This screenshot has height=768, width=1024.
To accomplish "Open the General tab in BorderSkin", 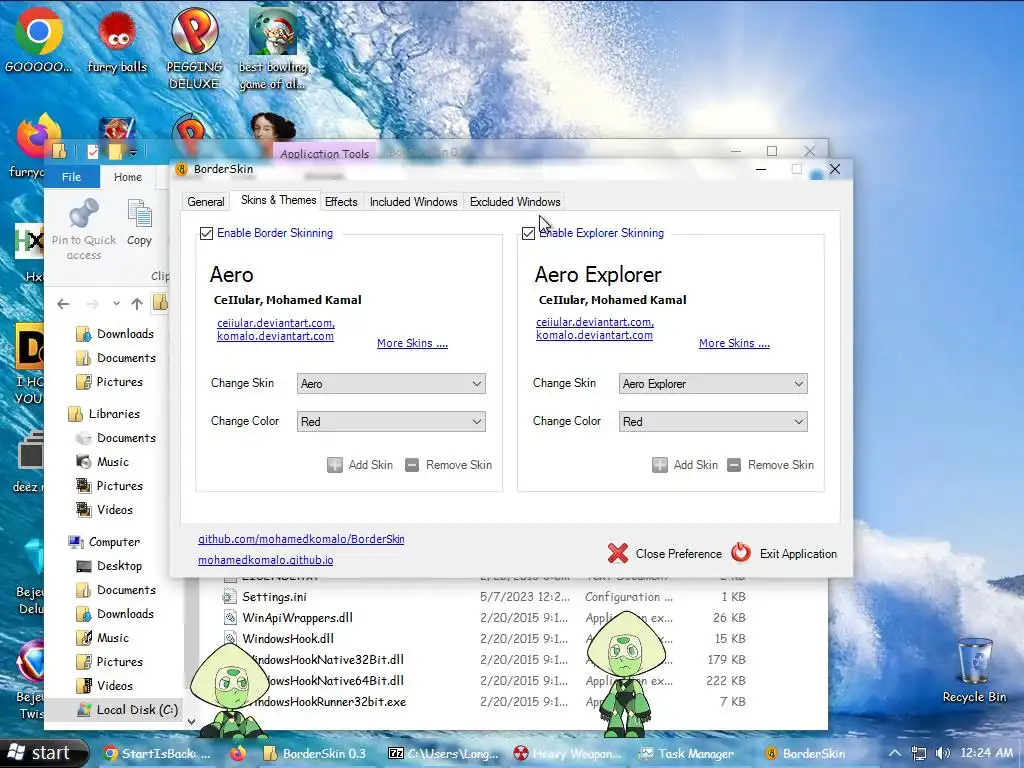I will (x=206, y=202).
